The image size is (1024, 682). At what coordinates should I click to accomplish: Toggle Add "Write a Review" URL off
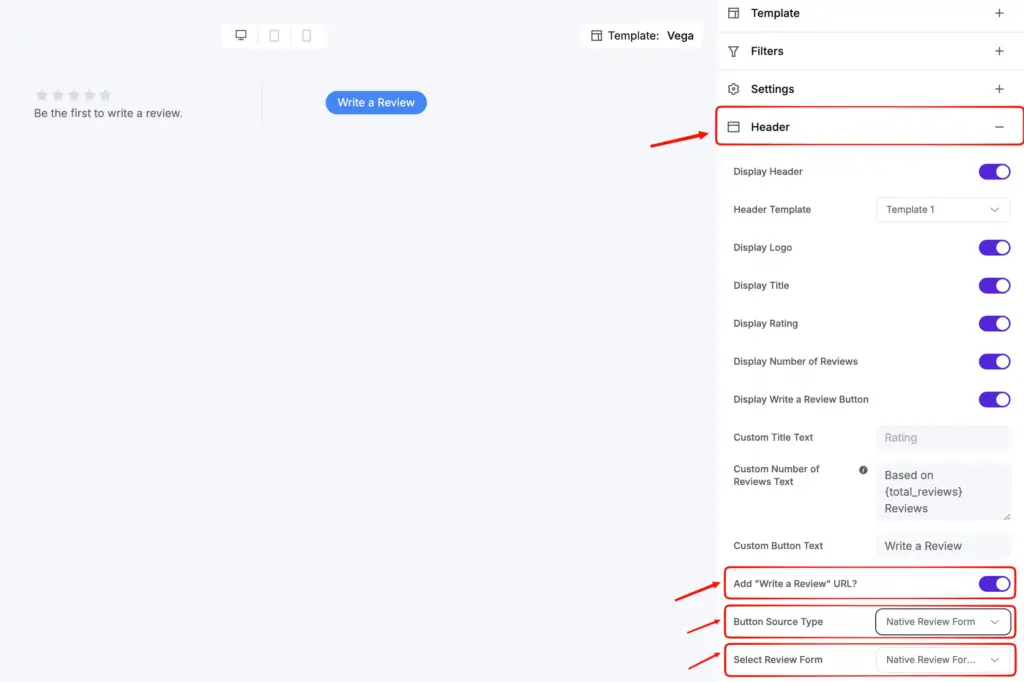(994, 584)
